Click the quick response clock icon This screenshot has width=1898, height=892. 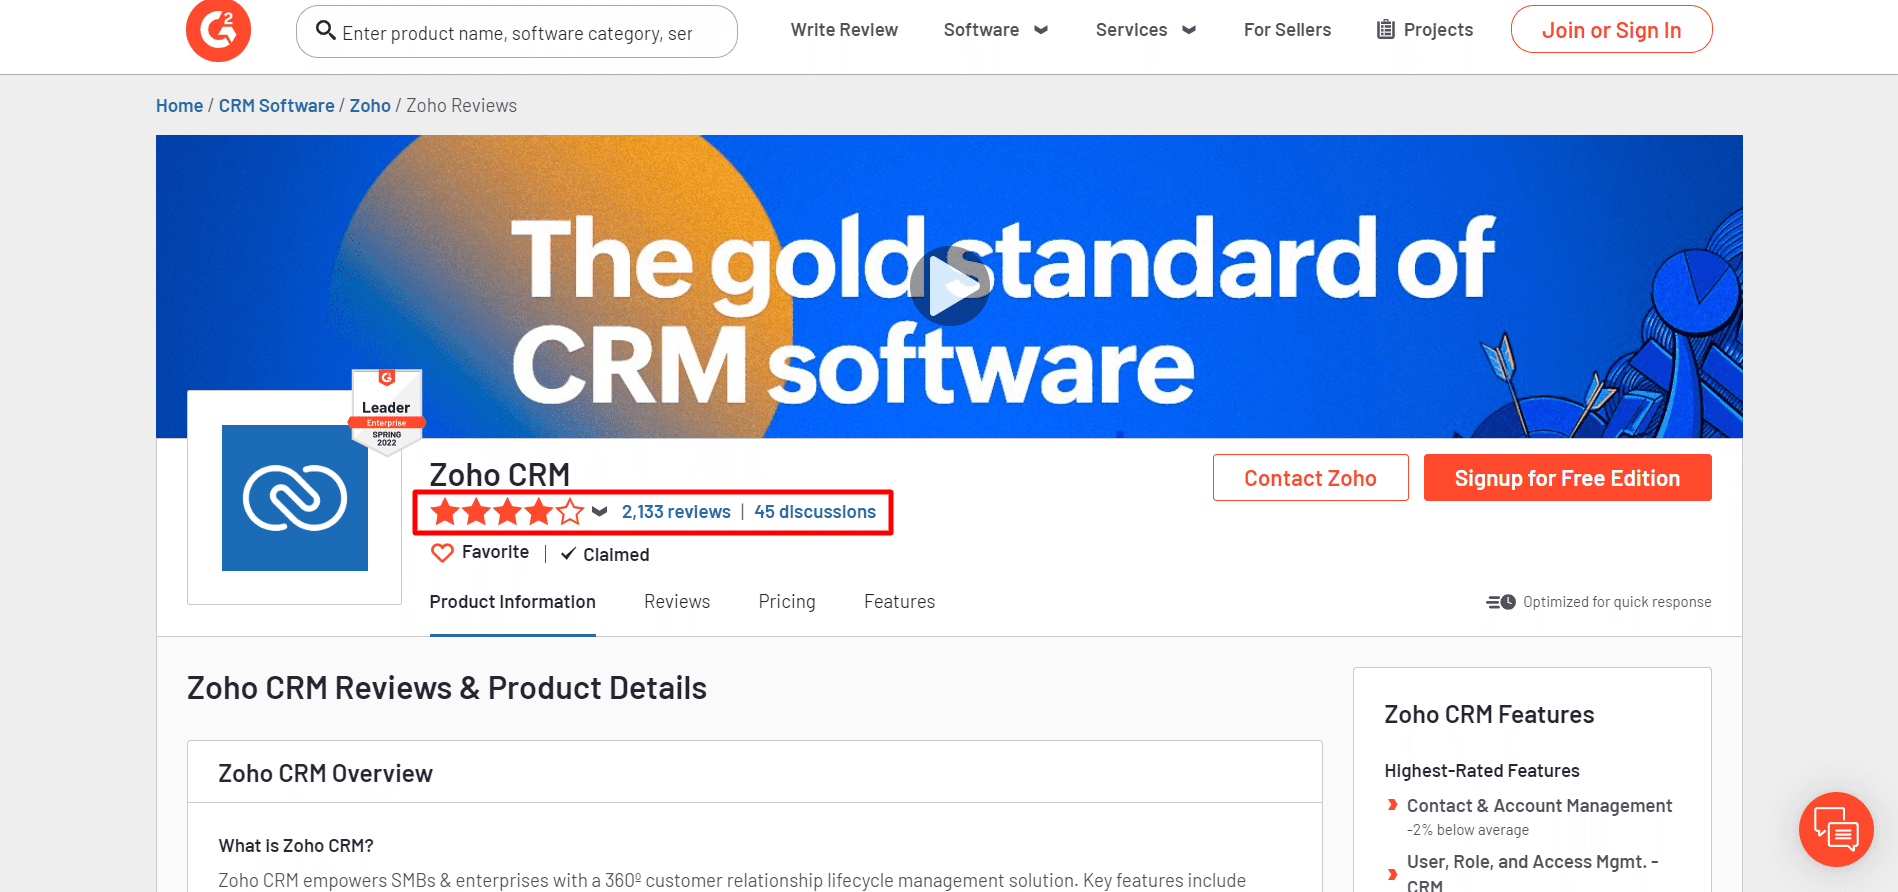coord(1501,602)
